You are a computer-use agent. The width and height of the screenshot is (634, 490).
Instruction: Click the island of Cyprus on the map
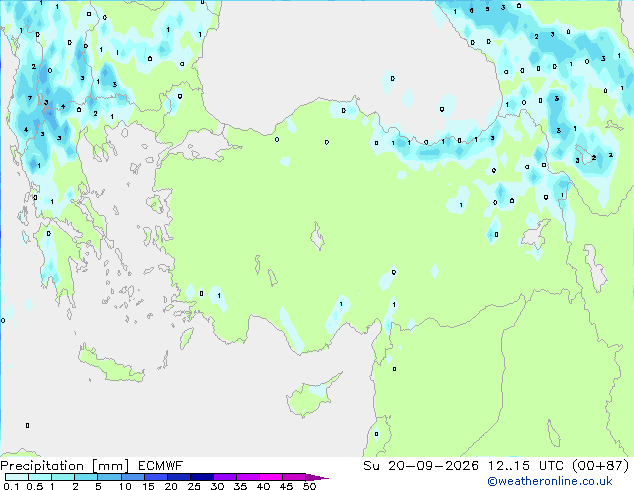311,395
